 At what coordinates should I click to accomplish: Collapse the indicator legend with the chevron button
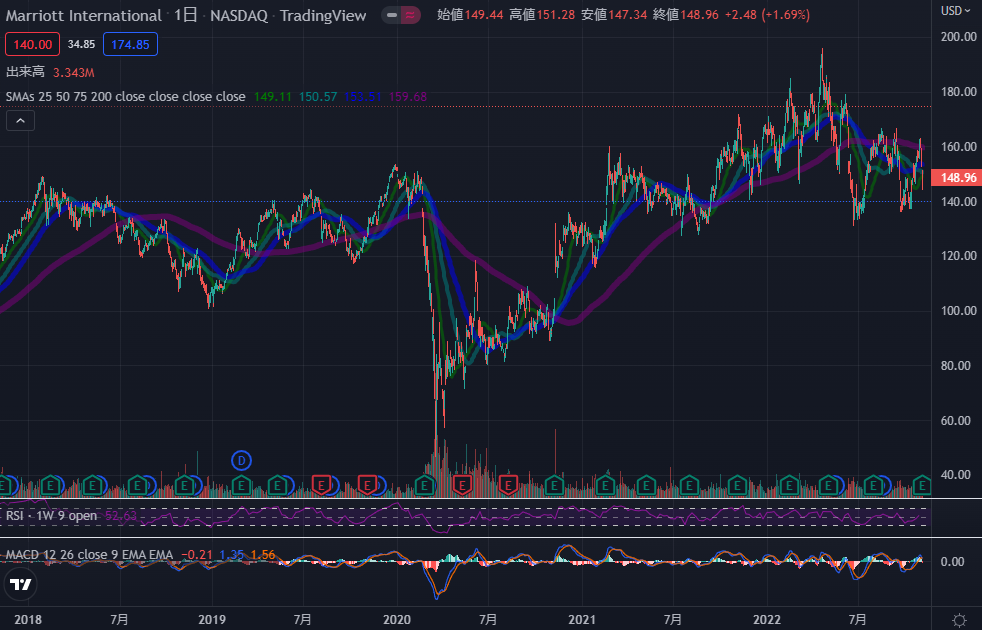click(20, 121)
